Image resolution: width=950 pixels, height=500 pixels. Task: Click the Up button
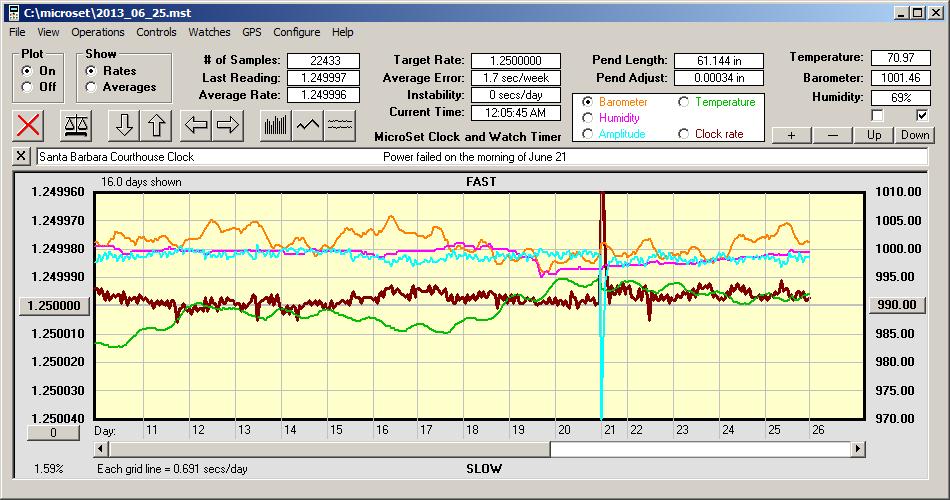point(874,135)
